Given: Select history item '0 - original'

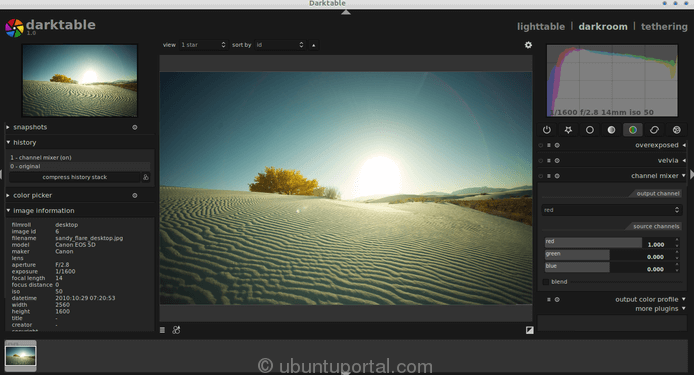Looking at the screenshot, I should (80, 166).
